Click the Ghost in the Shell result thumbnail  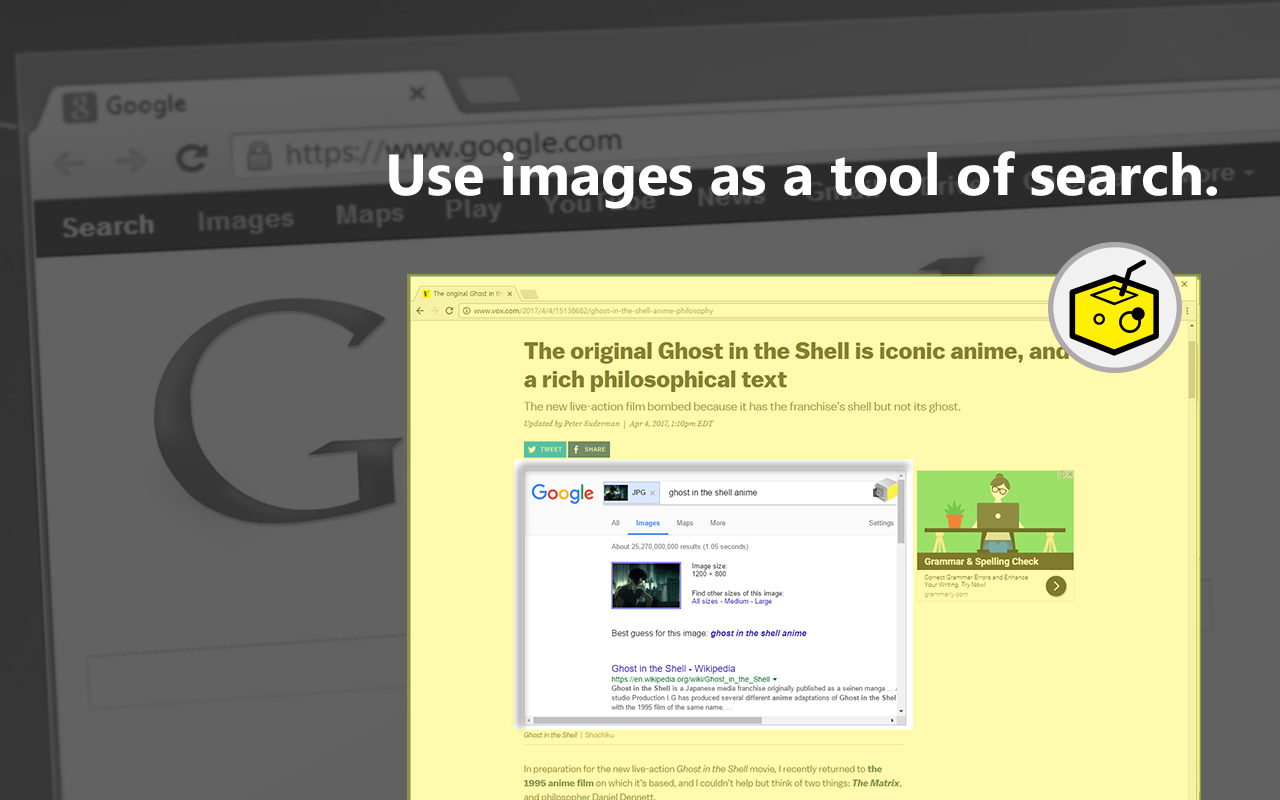point(646,585)
